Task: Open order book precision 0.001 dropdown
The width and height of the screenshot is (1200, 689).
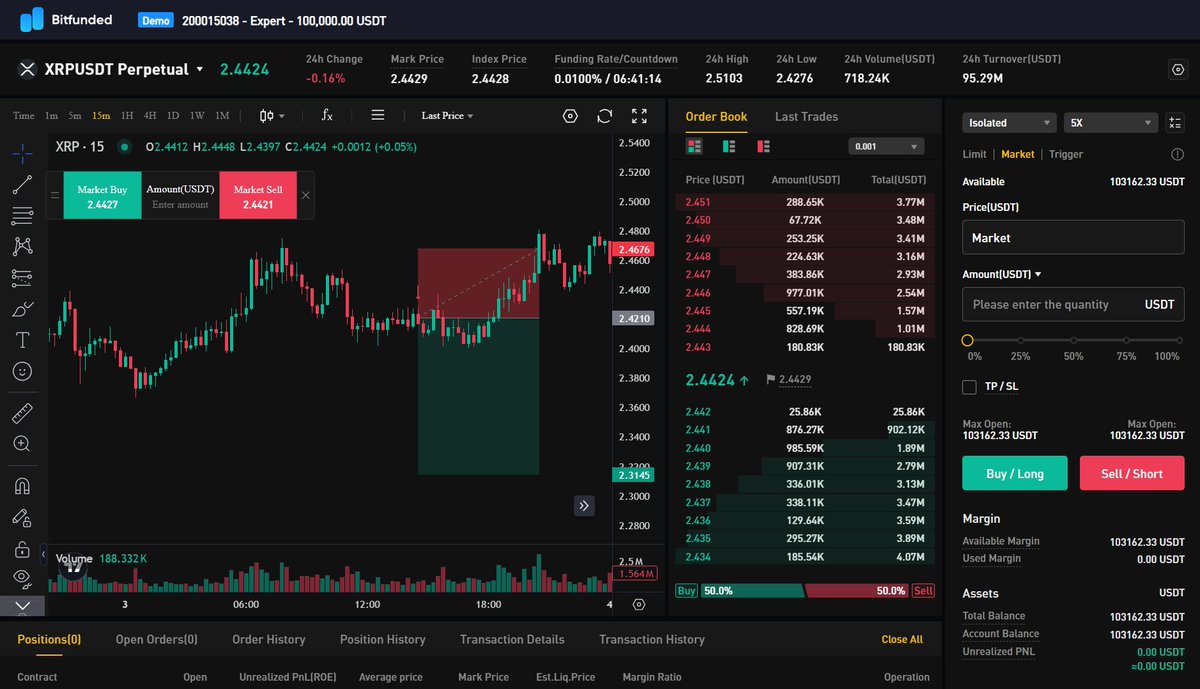Action: [885, 147]
